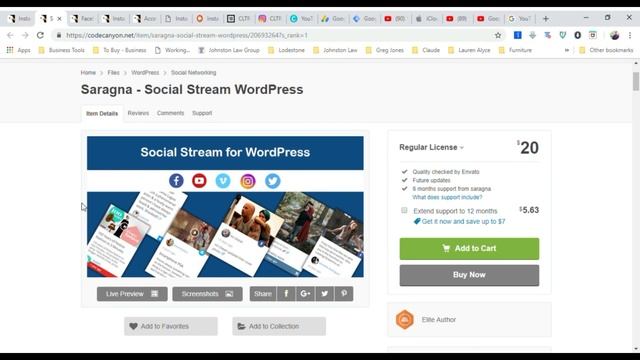
Task: Share item on Facebook
Action: [286, 294]
